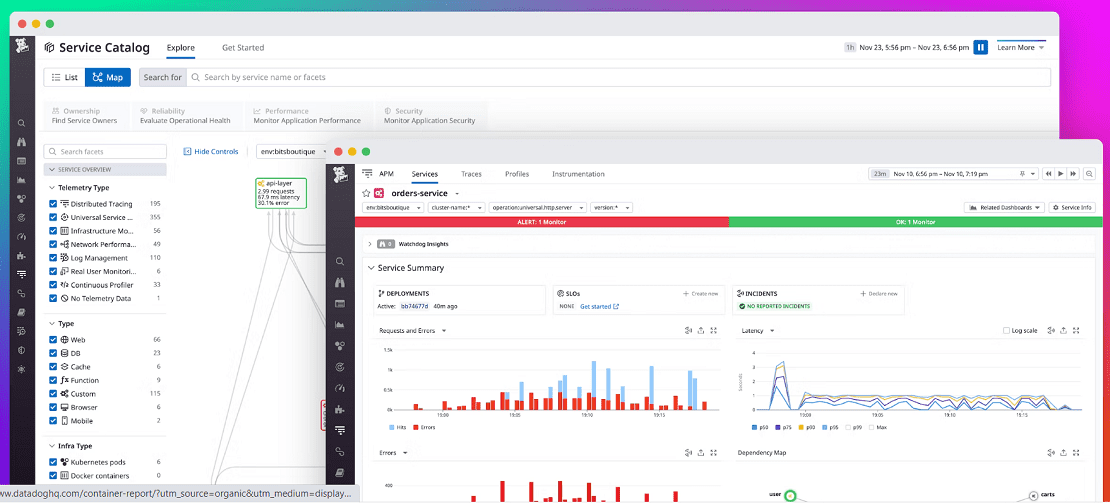Screen dimensions: 1110x503
Task: Uncheck No Telemetry Data filter
Action: [x=53, y=299]
